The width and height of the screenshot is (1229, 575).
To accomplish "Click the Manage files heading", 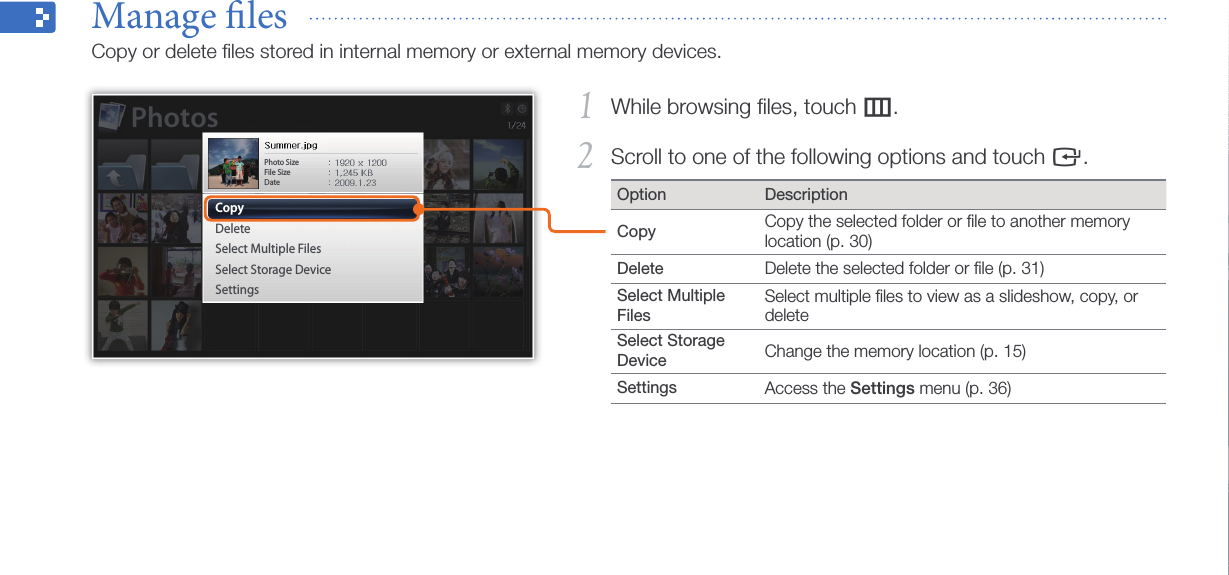I will (x=189, y=17).
